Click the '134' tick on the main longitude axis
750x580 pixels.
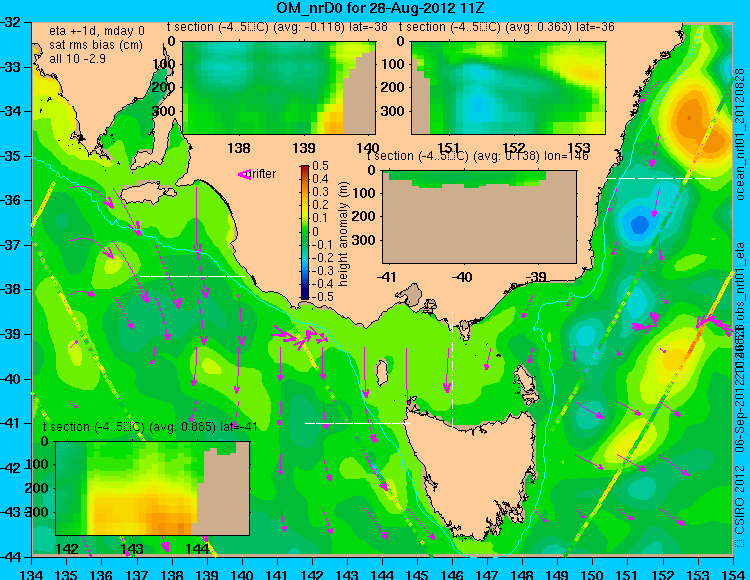click(32, 574)
